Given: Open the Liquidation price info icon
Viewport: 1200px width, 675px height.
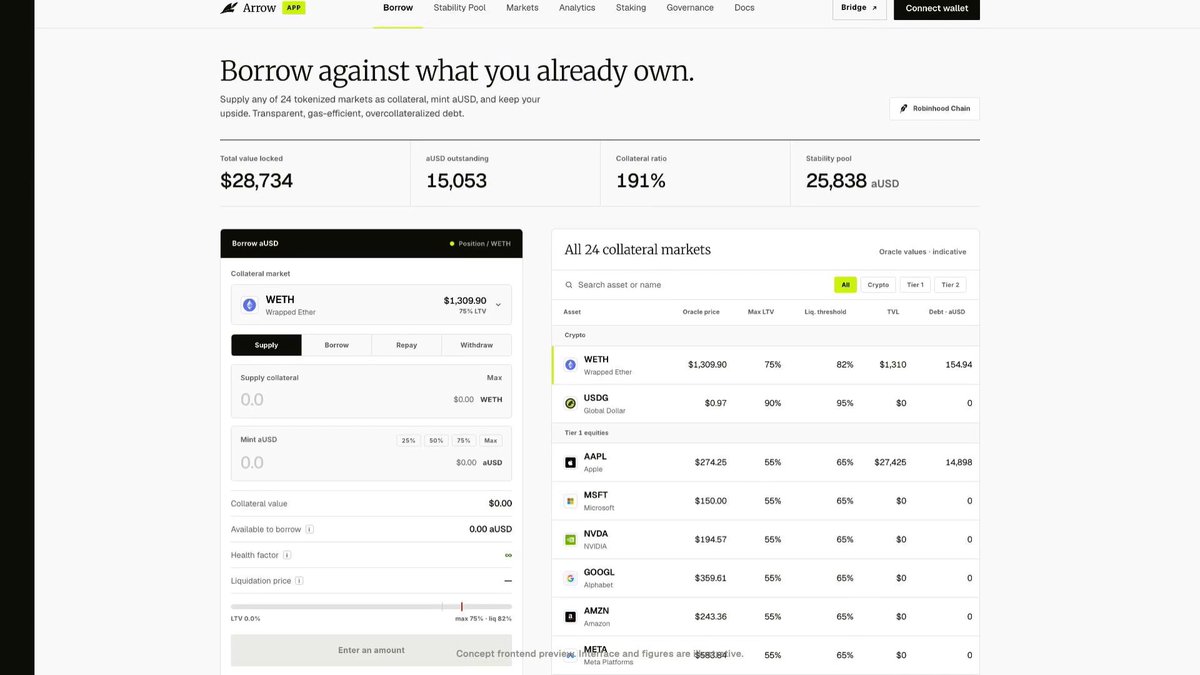Looking at the screenshot, I should pos(299,581).
